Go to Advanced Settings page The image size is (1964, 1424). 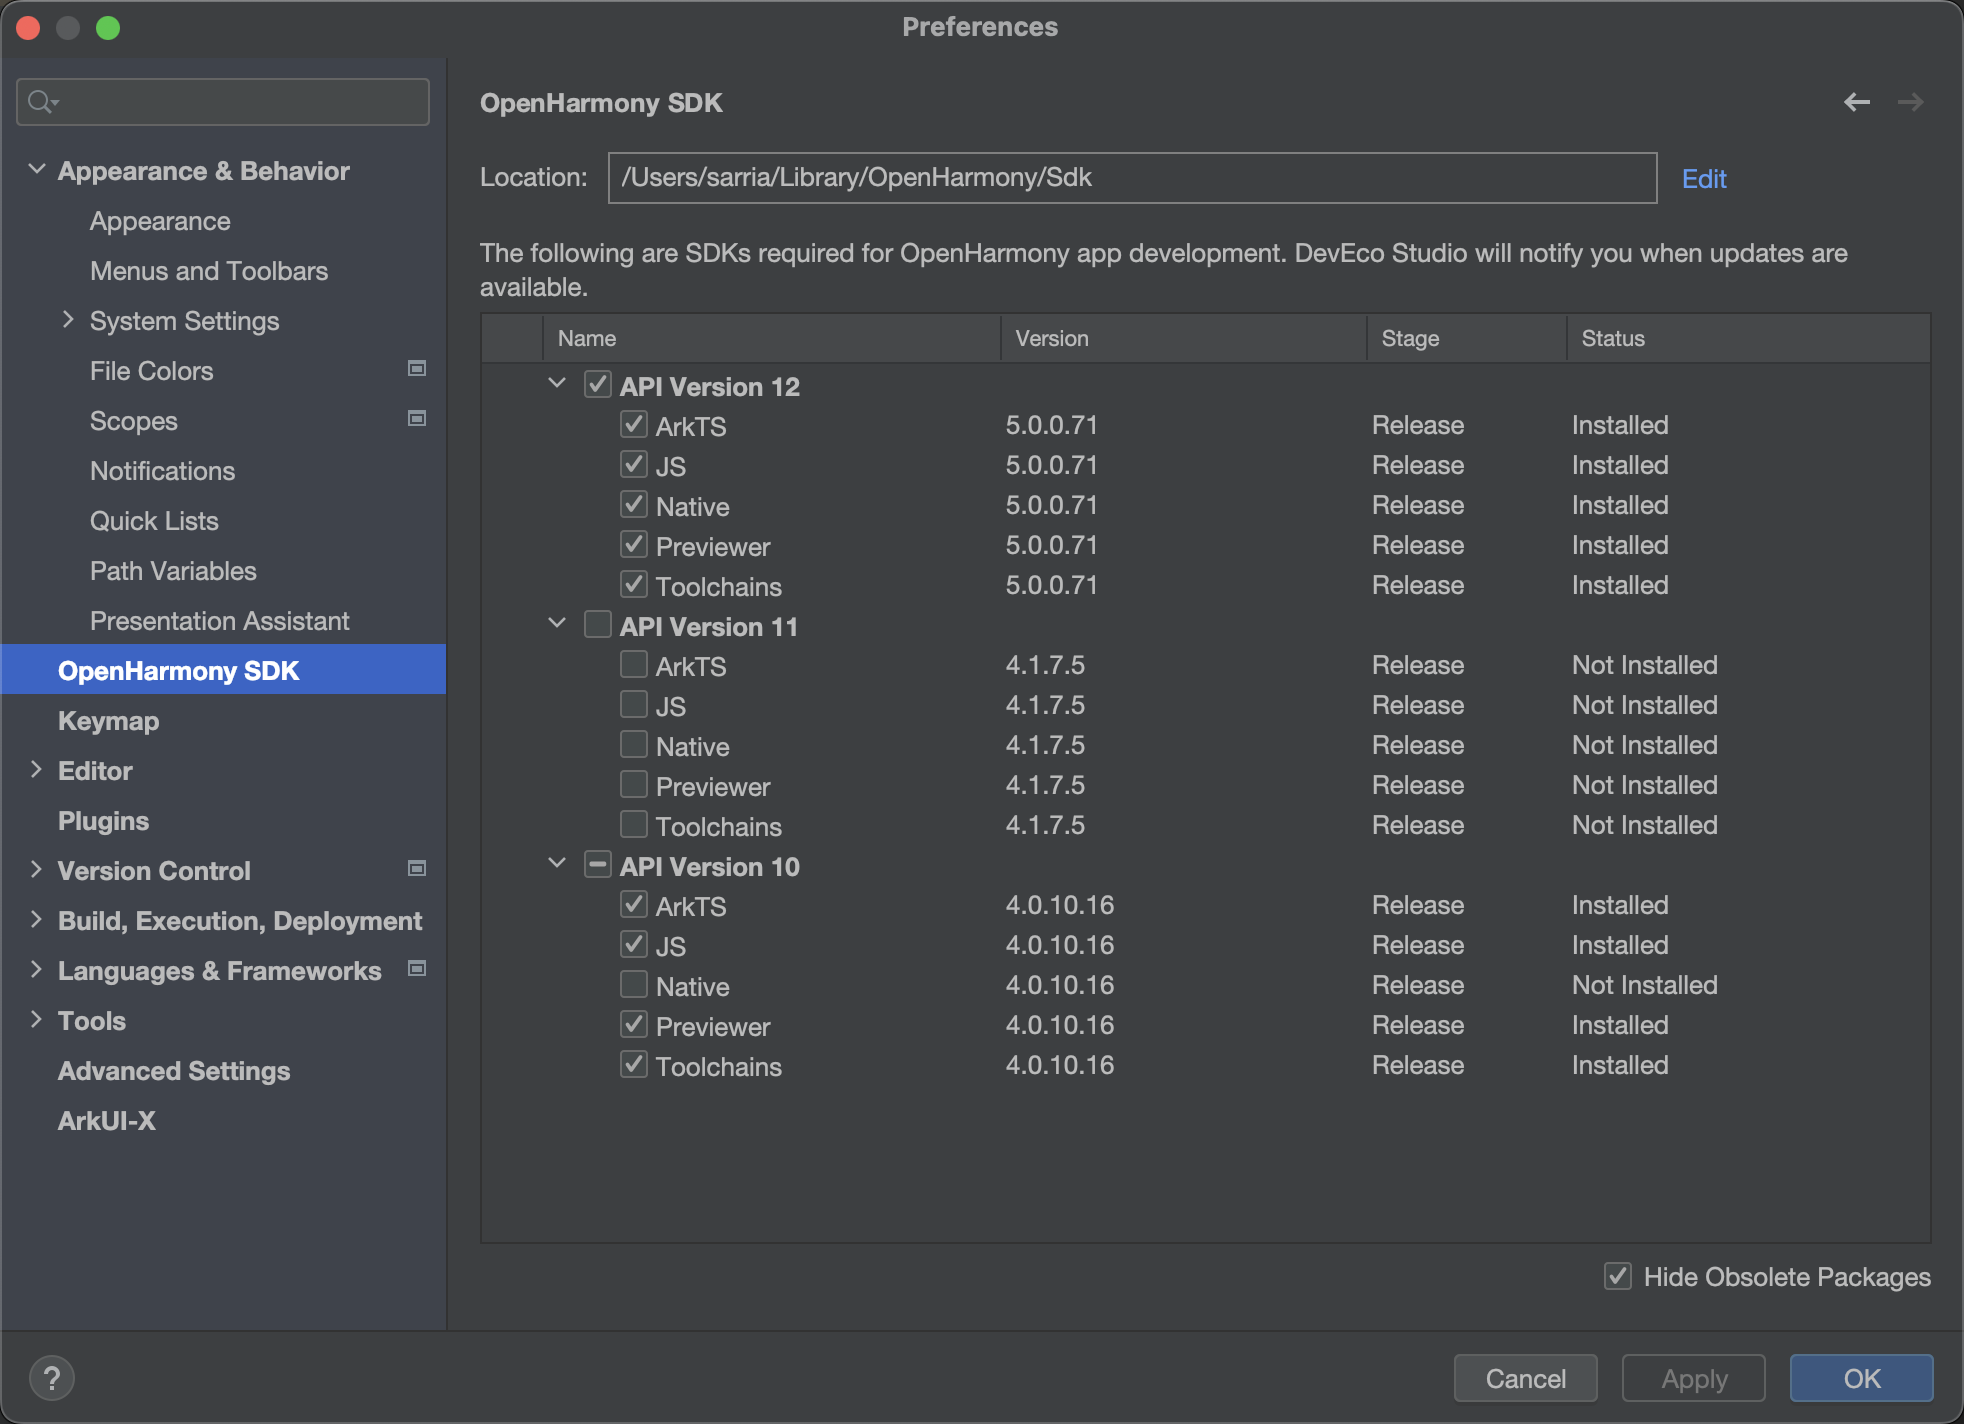(x=174, y=1071)
